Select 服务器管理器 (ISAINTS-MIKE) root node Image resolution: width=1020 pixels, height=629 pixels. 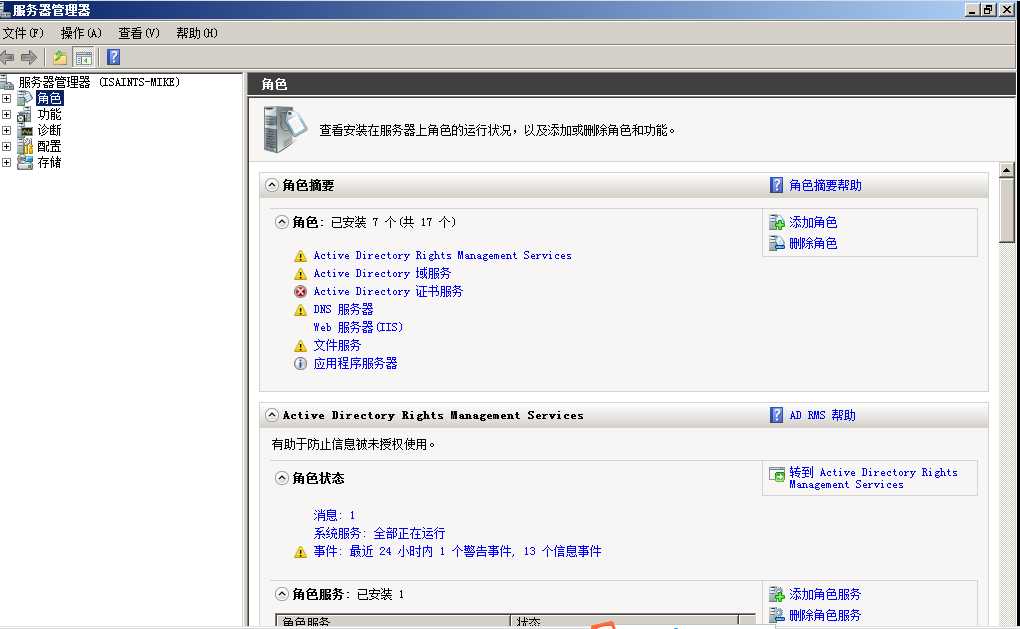(x=99, y=82)
